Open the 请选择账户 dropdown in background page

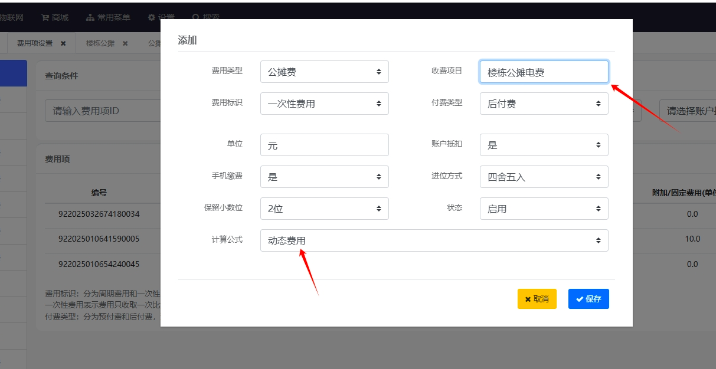[688, 111]
